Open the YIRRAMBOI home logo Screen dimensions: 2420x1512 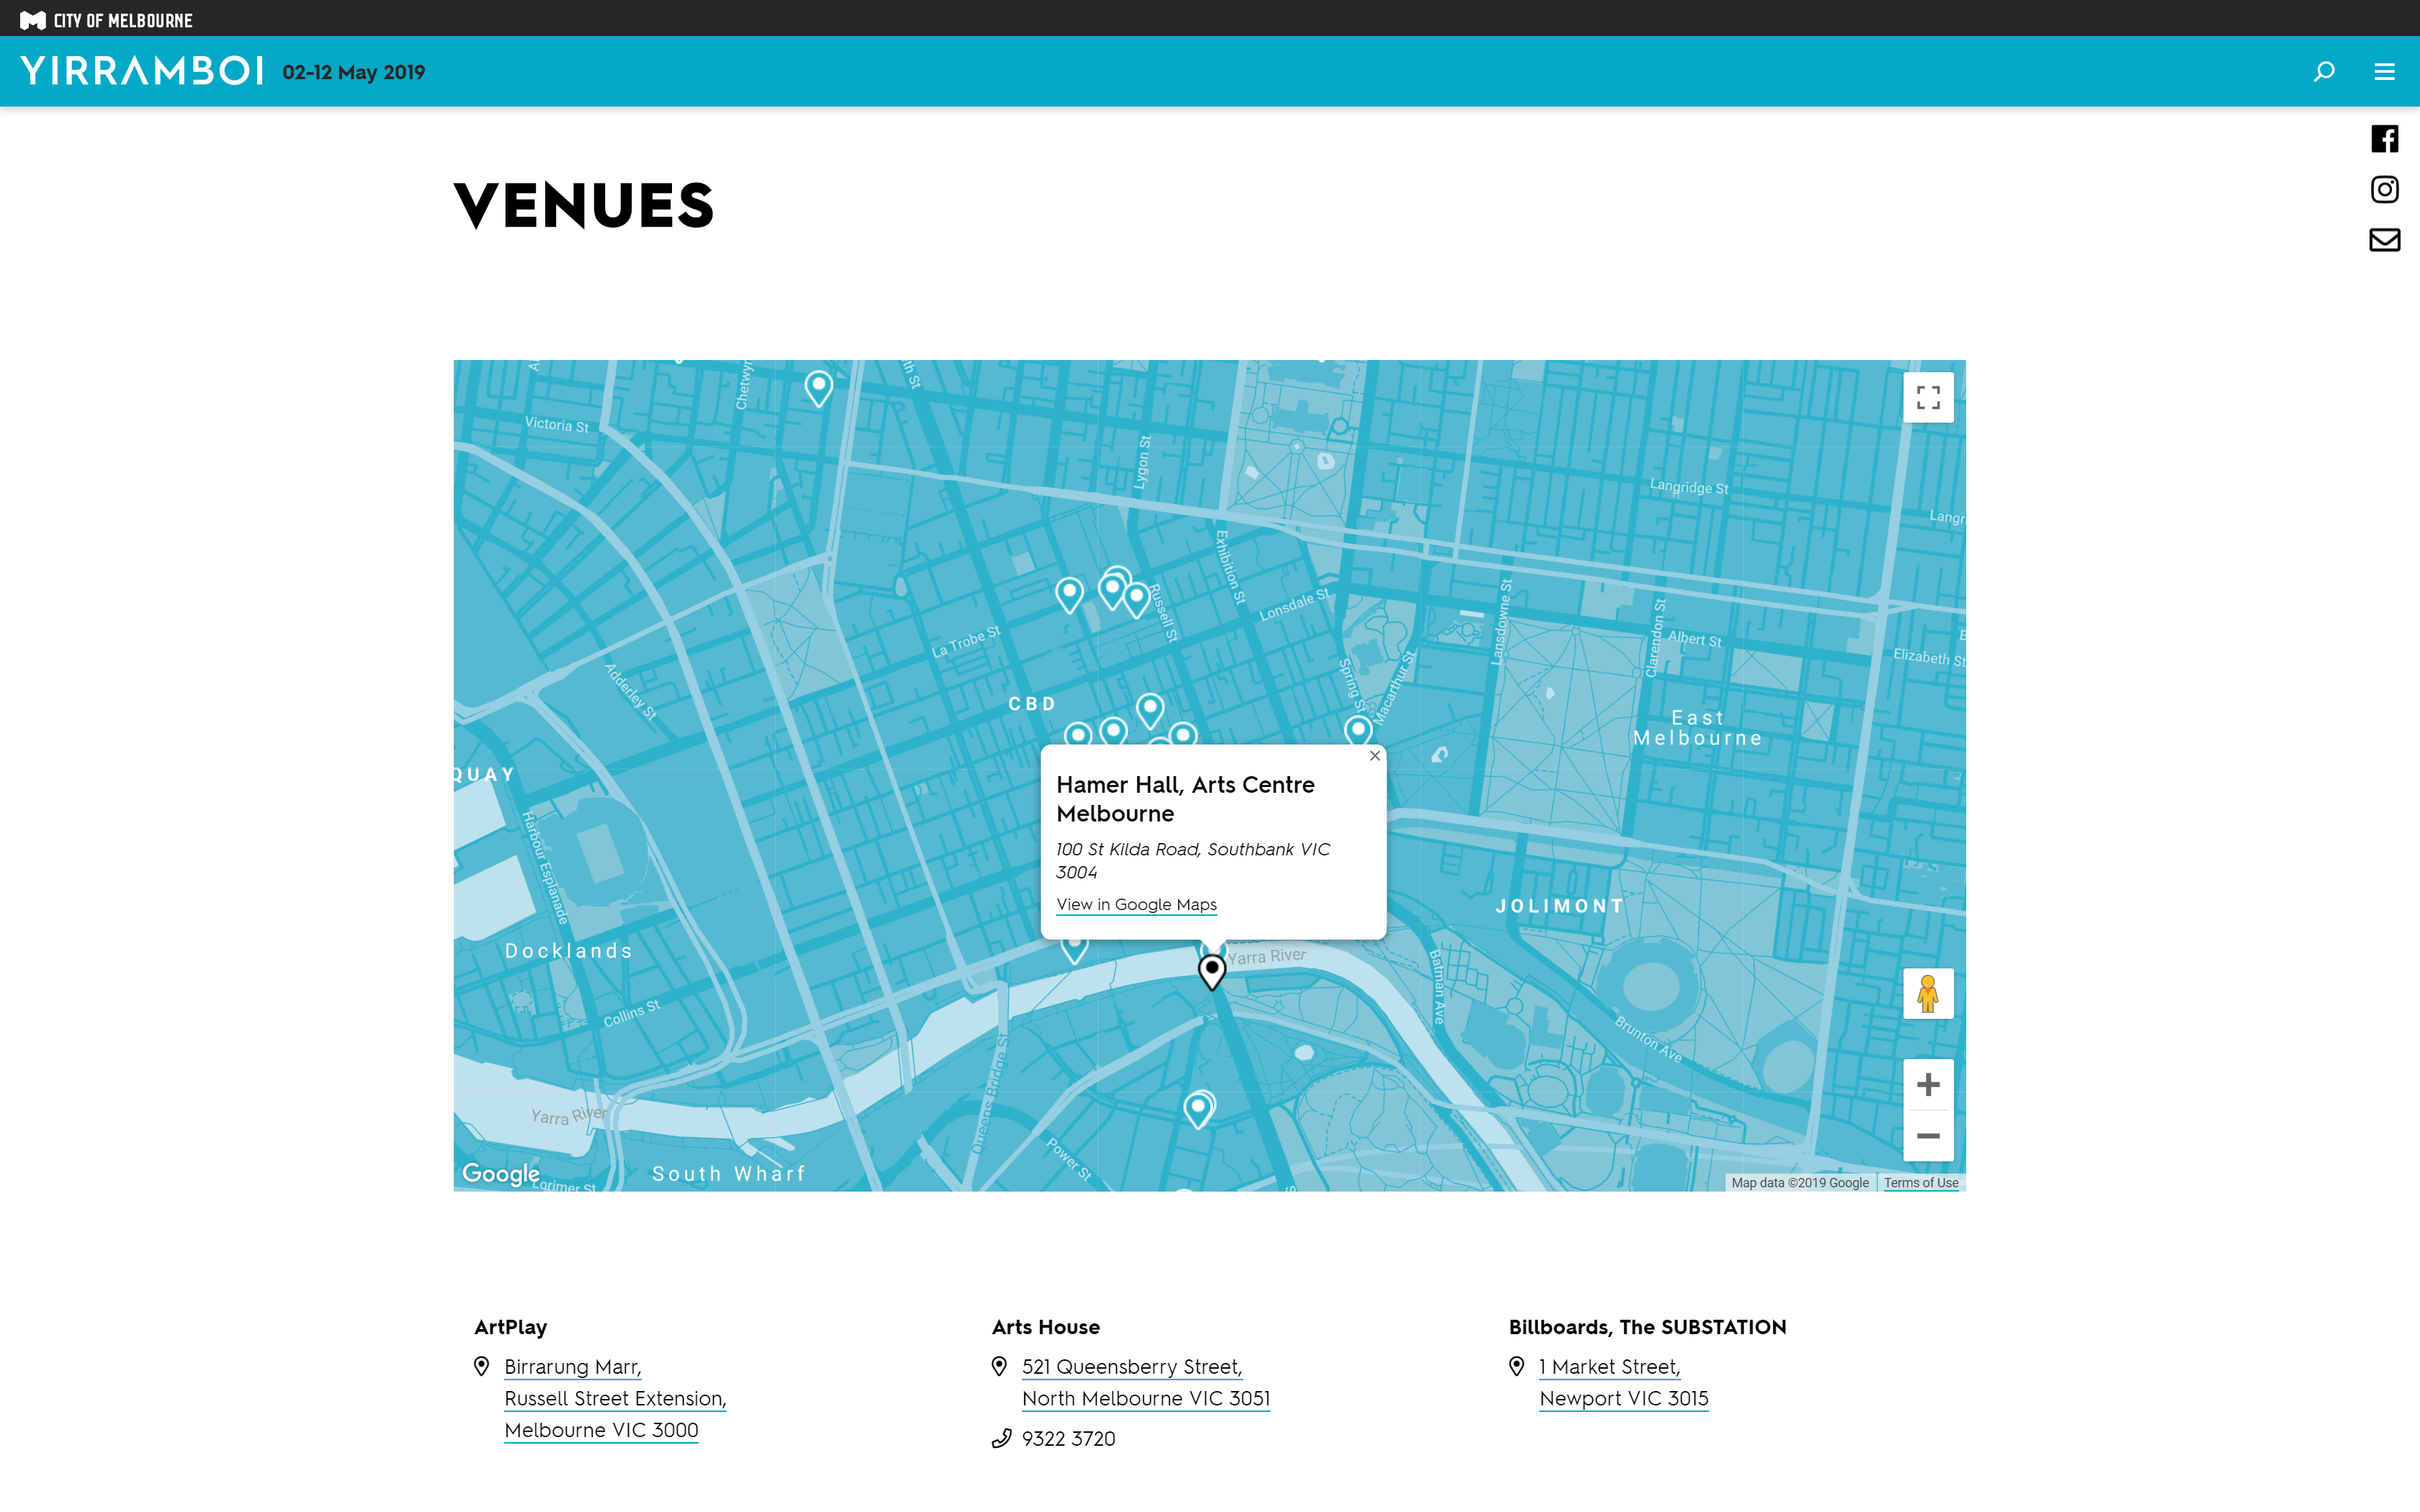coord(141,71)
